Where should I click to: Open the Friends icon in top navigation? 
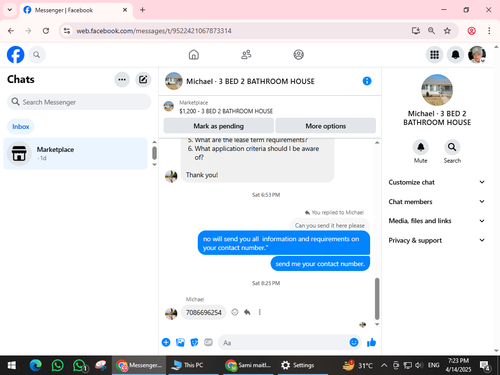[x=246, y=54]
